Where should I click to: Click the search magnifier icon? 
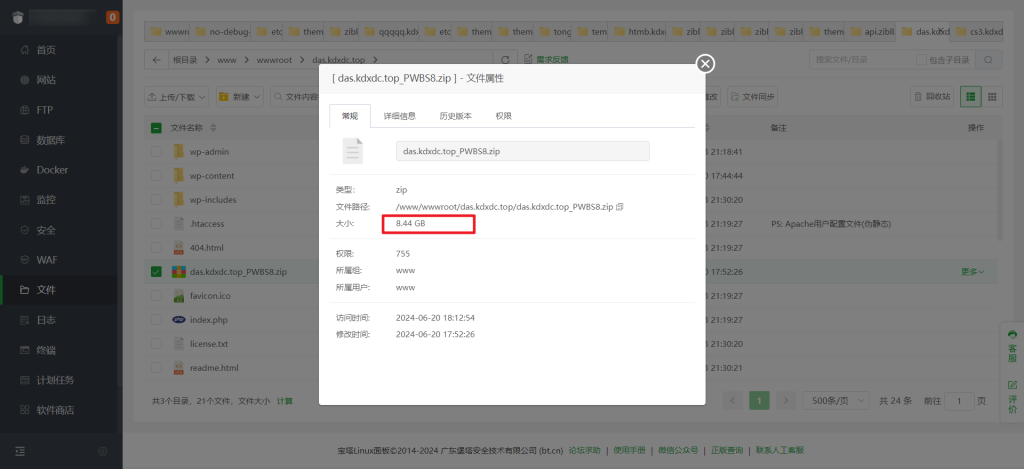pyautogui.click(x=988, y=60)
